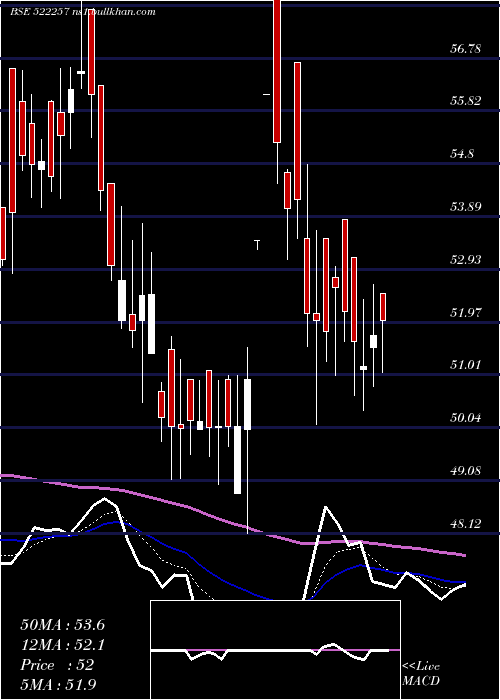
Task: Click the <<Live MACD label
Action: click(421, 673)
